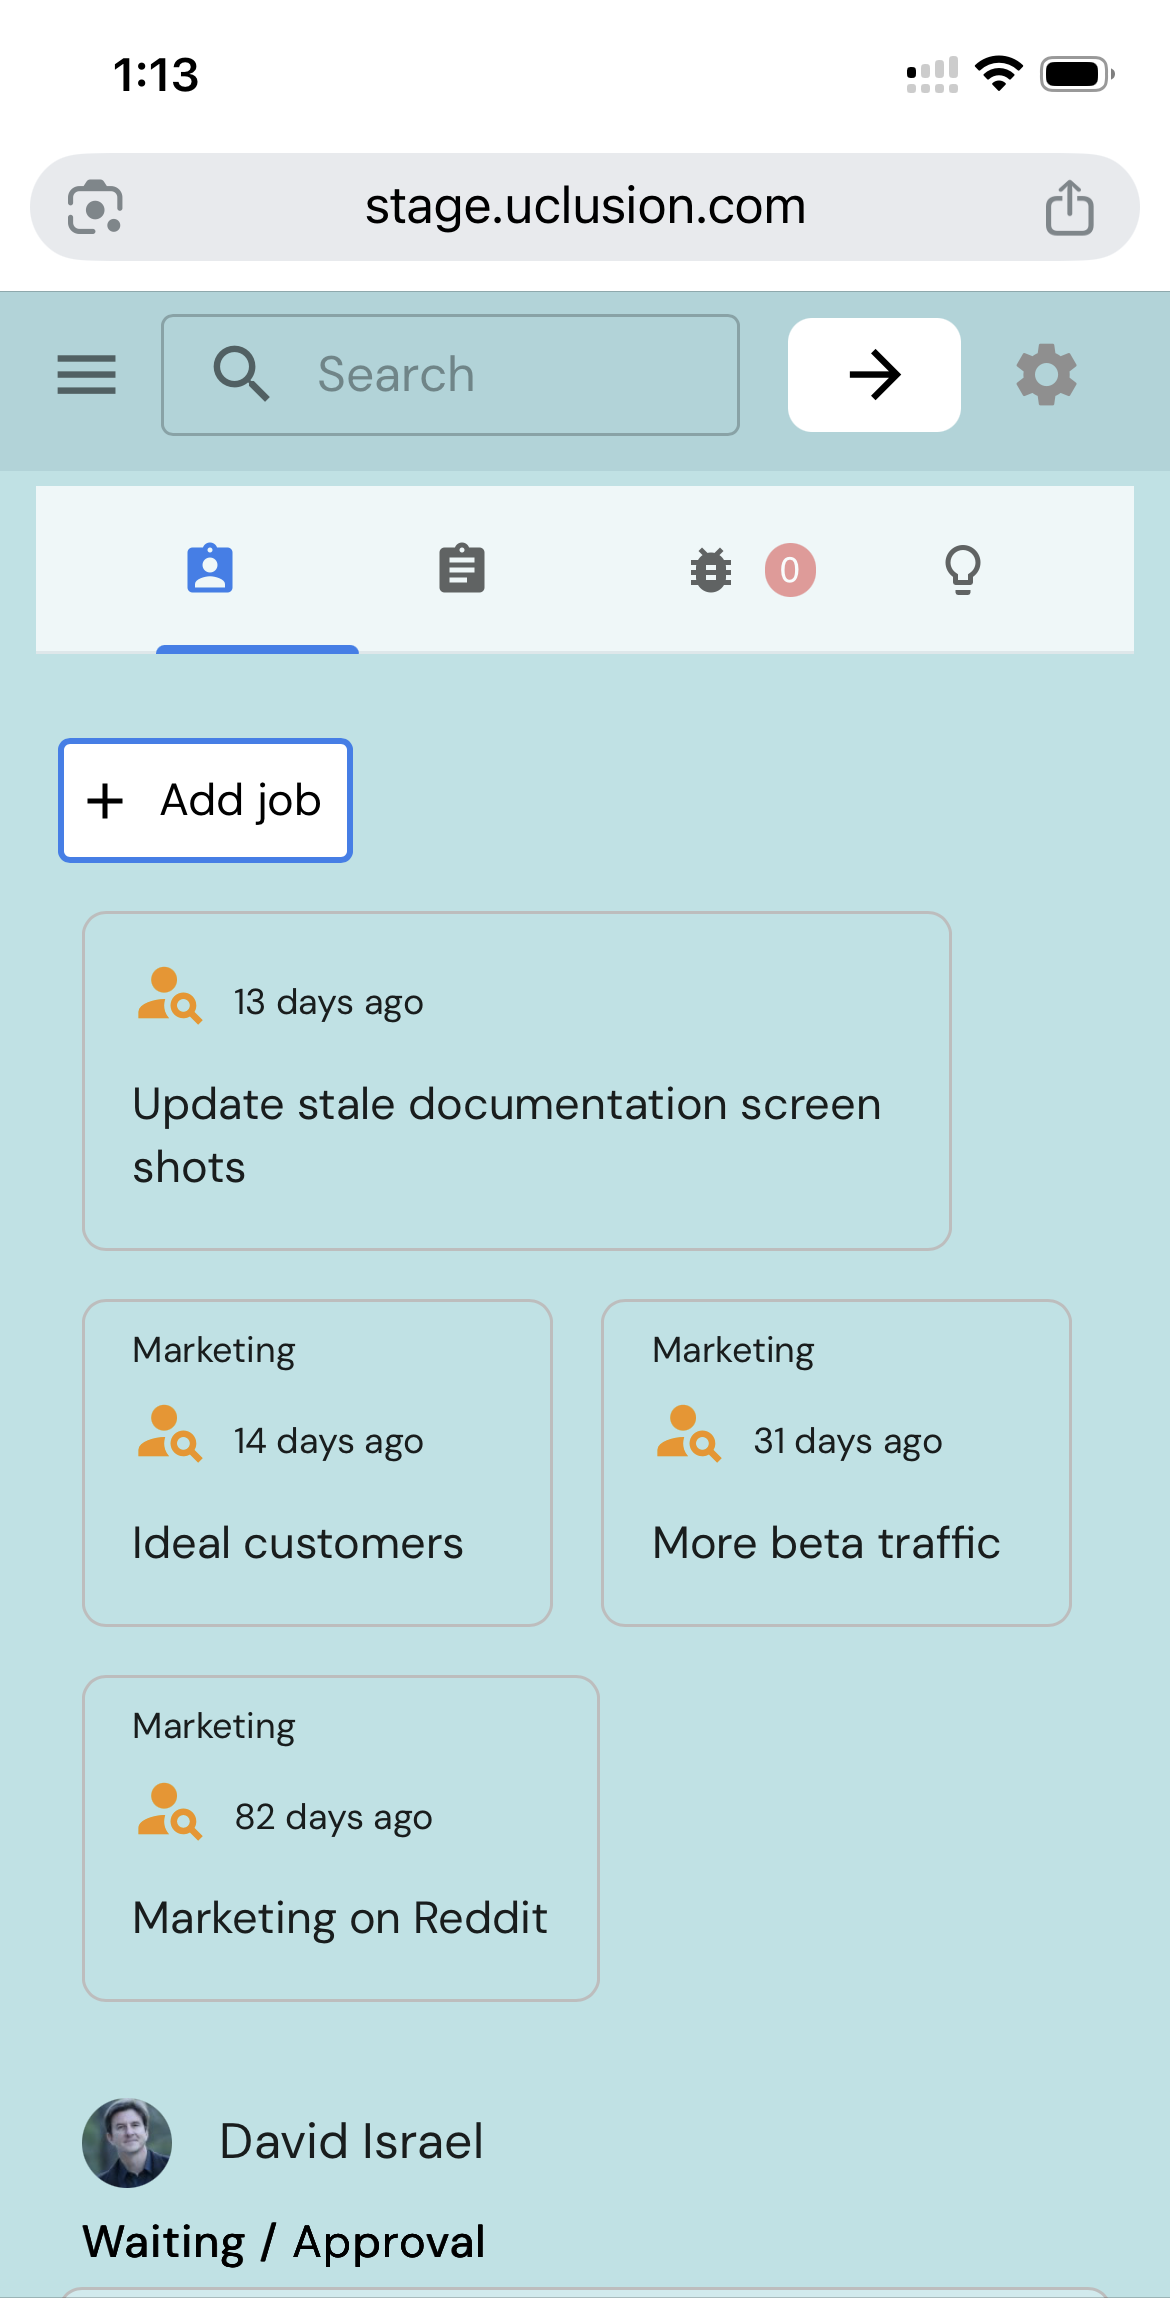The image size is (1170, 2298).
Task: Tap the camera scan icon in address bar
Action: coord(95,208)
